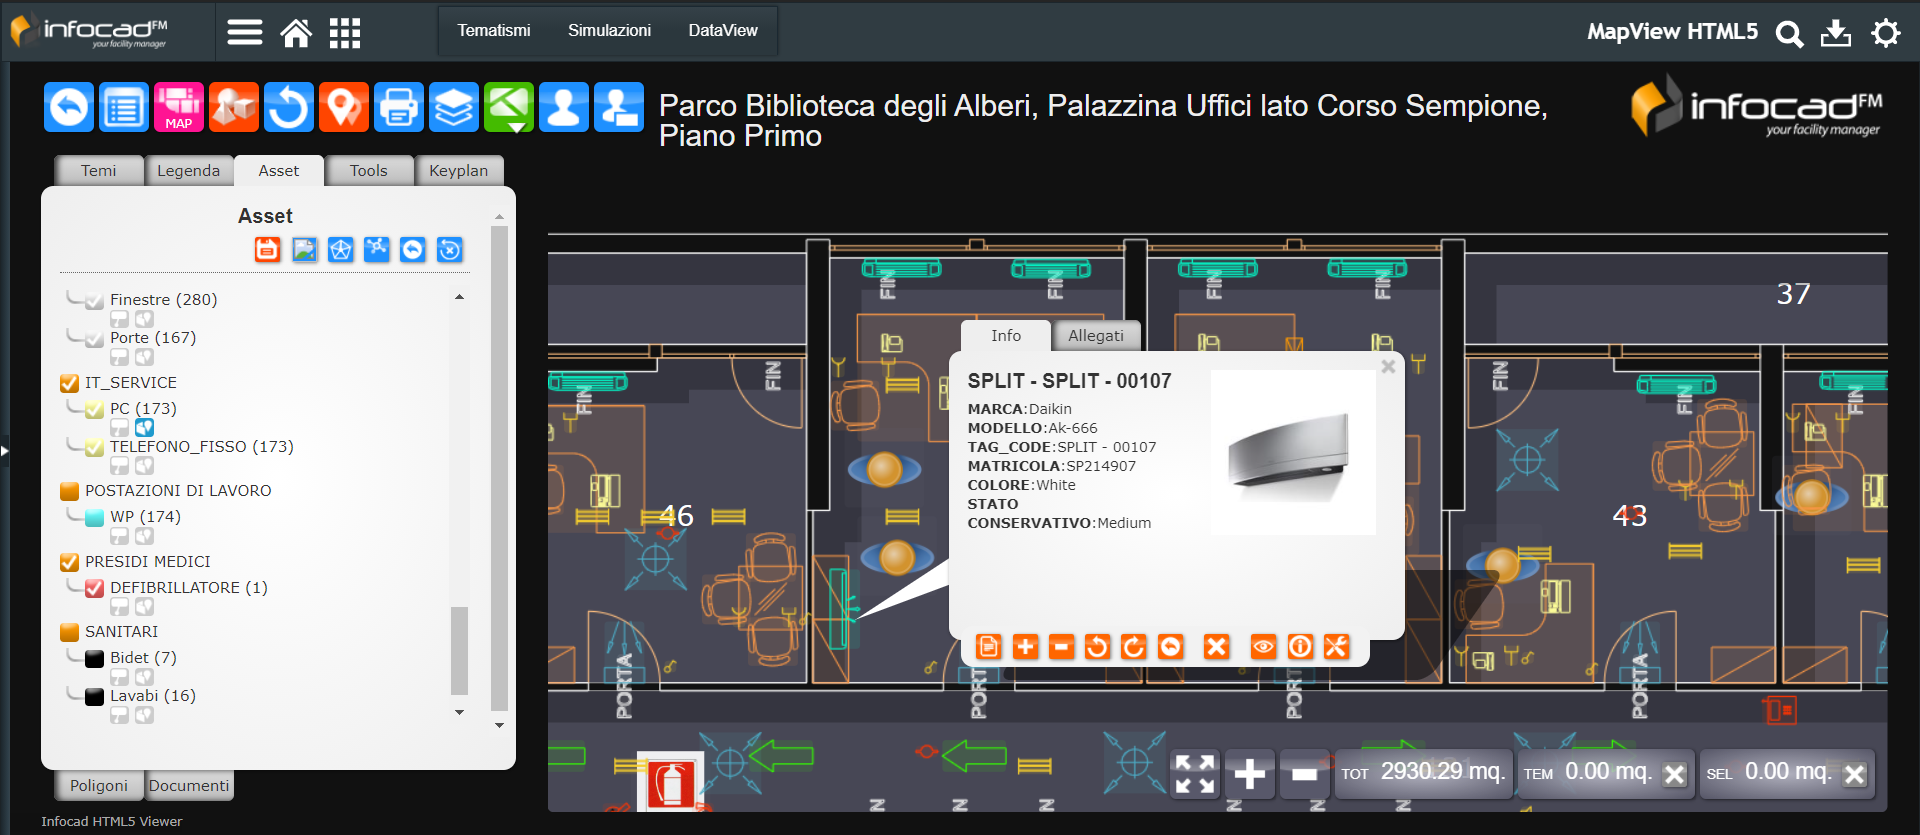Rotate clockwise in popup toolbar
Screen dimensions: 1920x835
(1133, 647)
